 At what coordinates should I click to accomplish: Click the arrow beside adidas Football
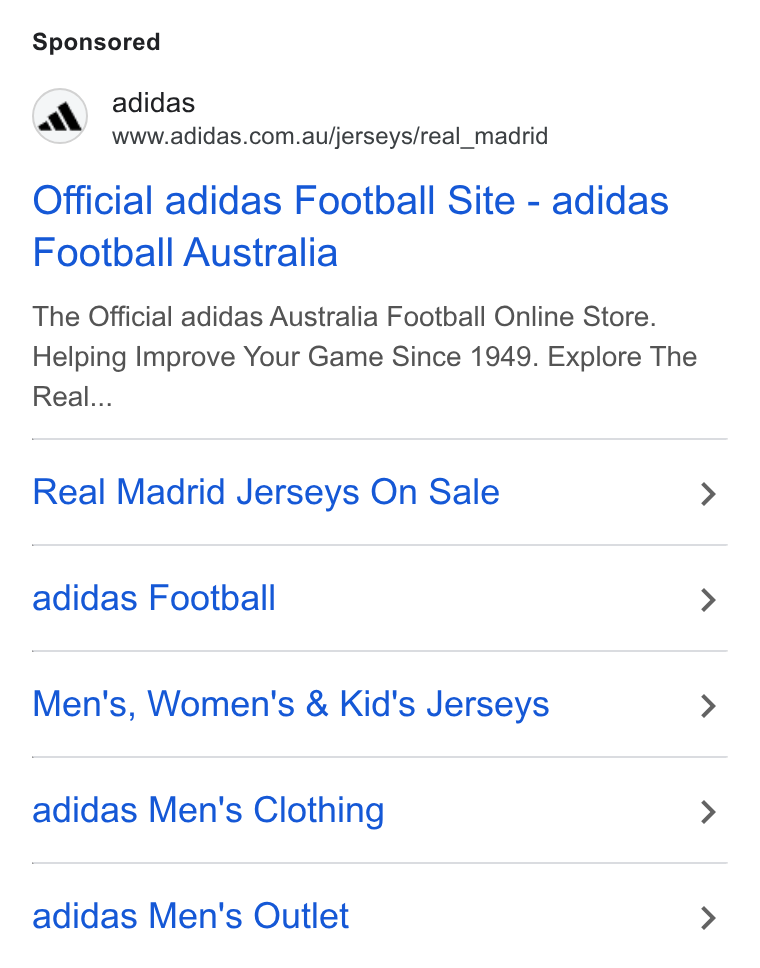pos(708,600)
